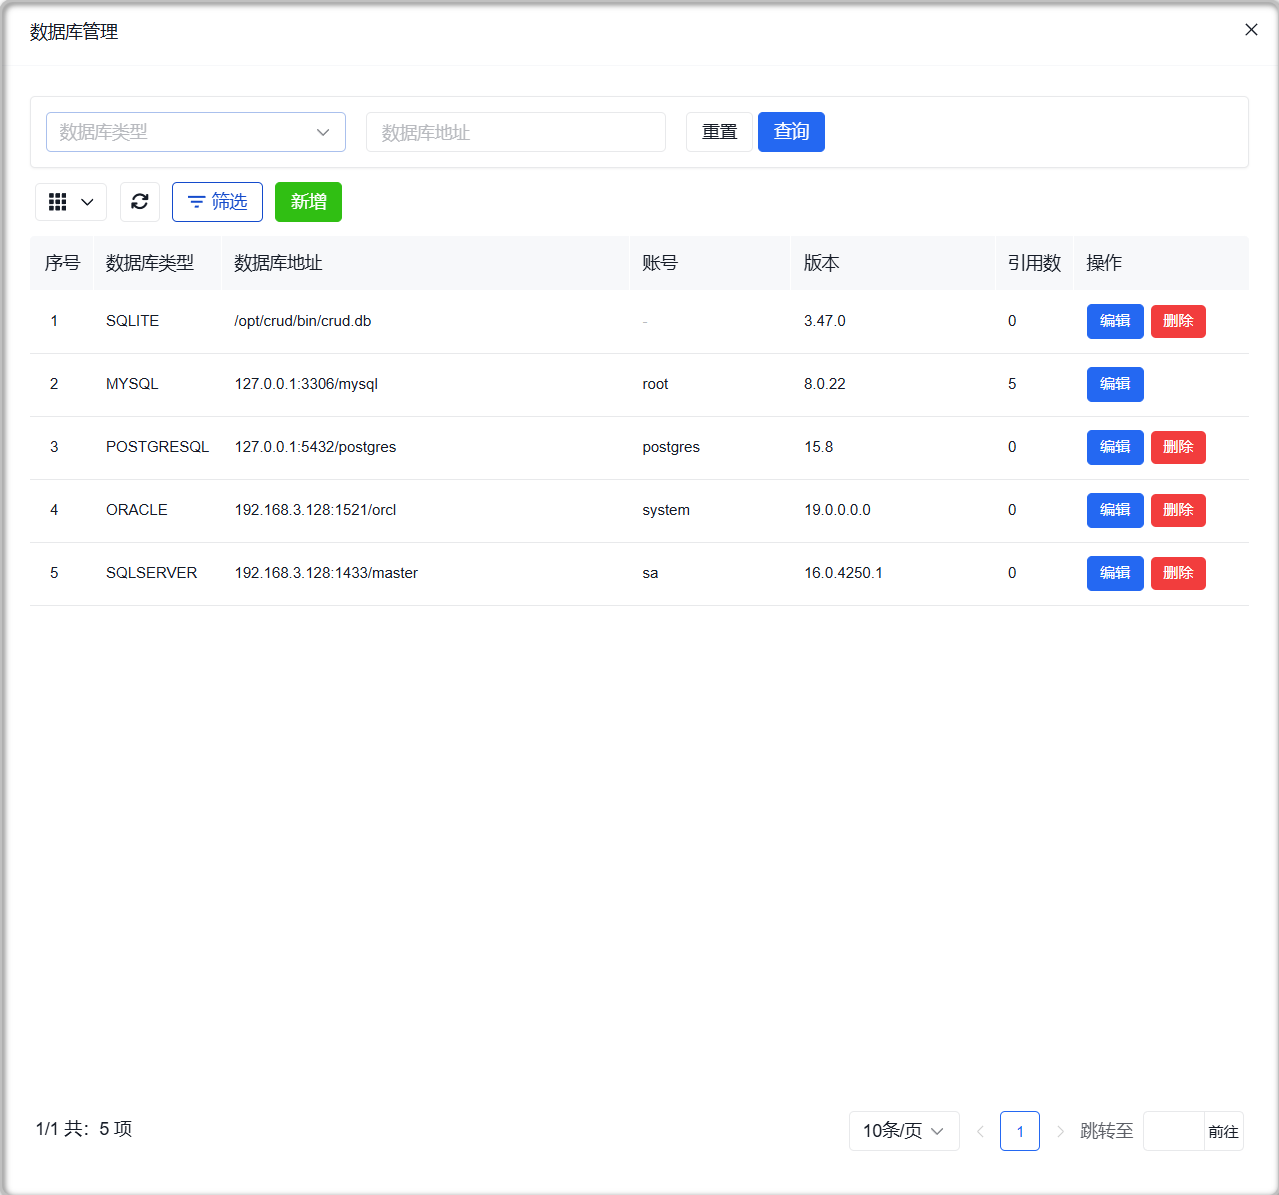This screenshot has height=1195, width=1279.
Task: Click the 前往 go button
Action: pyautogui.click(x=1223, y=1131)
